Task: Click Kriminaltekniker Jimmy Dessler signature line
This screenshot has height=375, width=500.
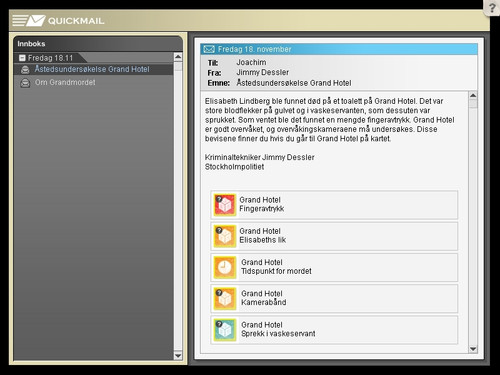Action: pyautogui.click(x=259, y=157)
